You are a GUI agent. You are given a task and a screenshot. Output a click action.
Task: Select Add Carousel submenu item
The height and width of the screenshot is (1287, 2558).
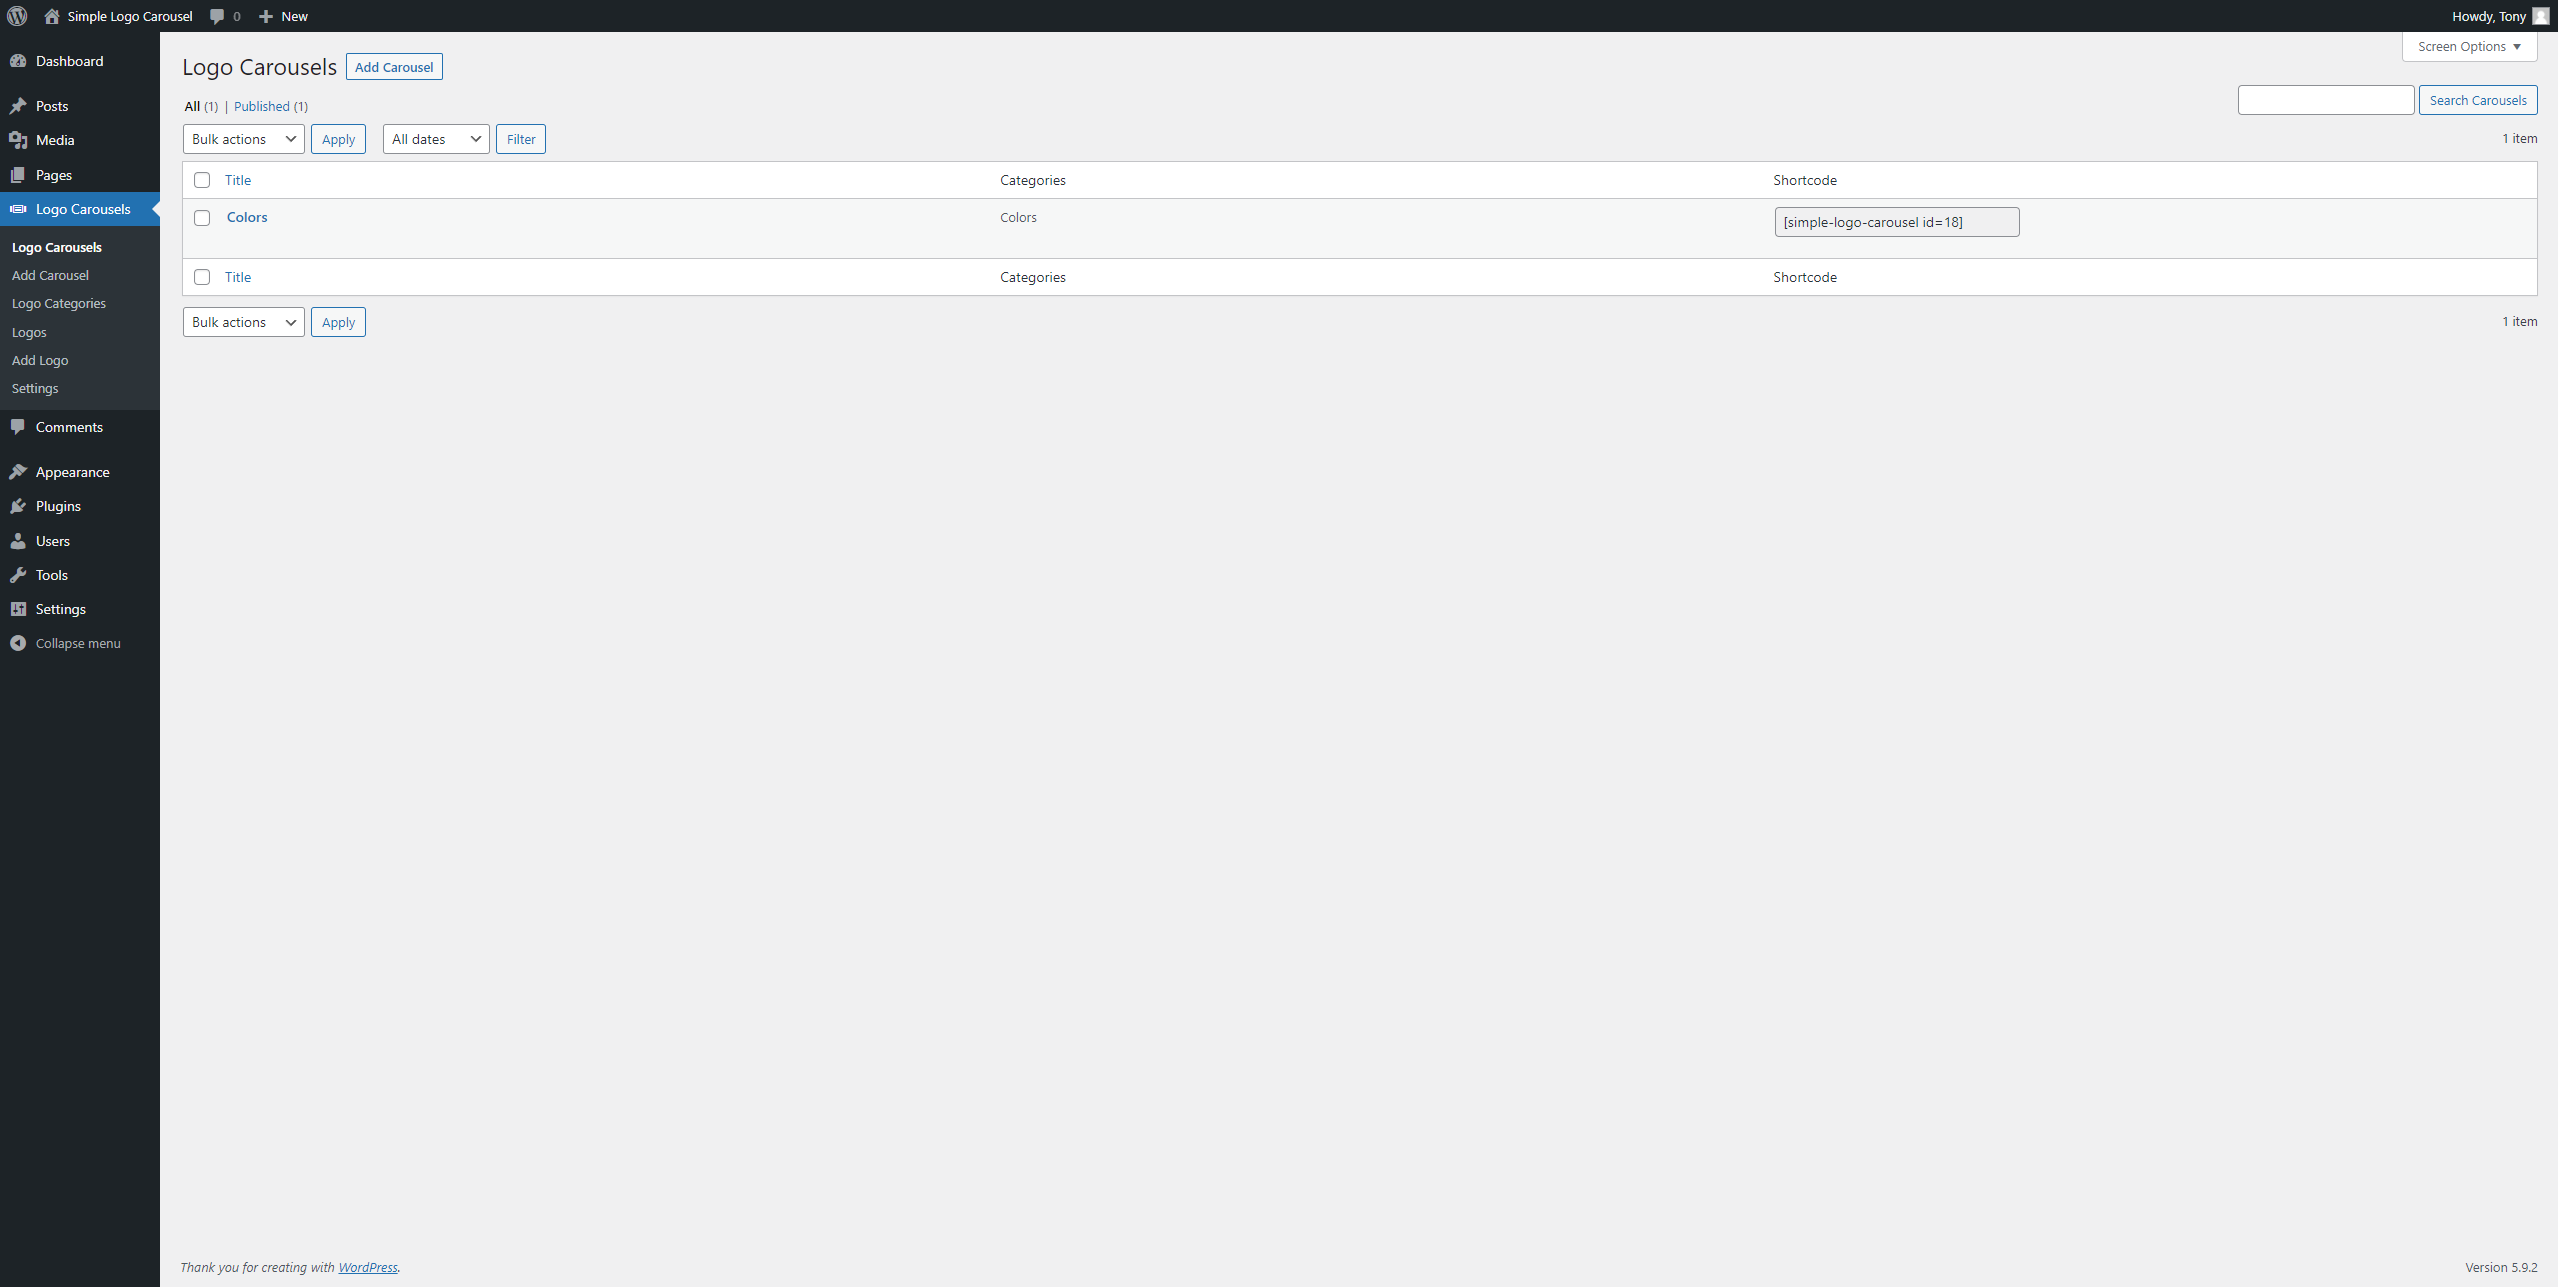pos(50,275)
